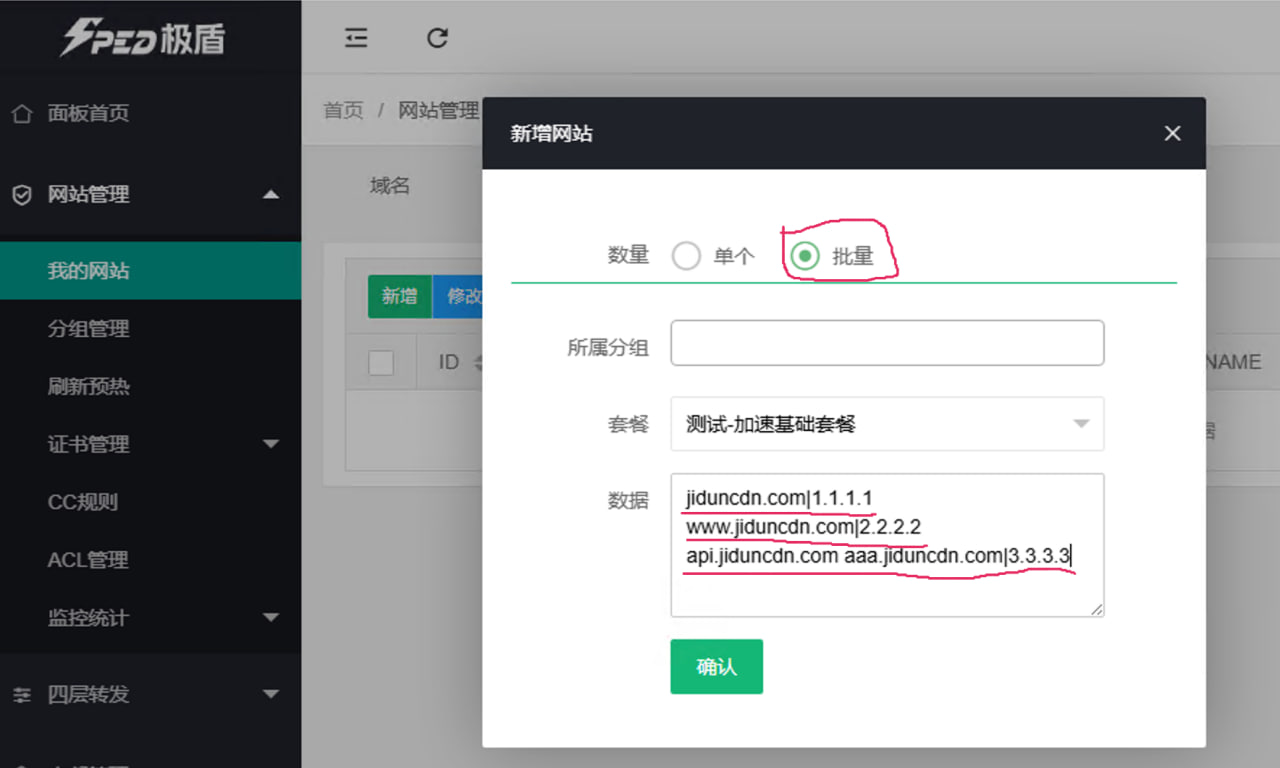Open the 套餐 package dropdown

[x=887, y=423]
